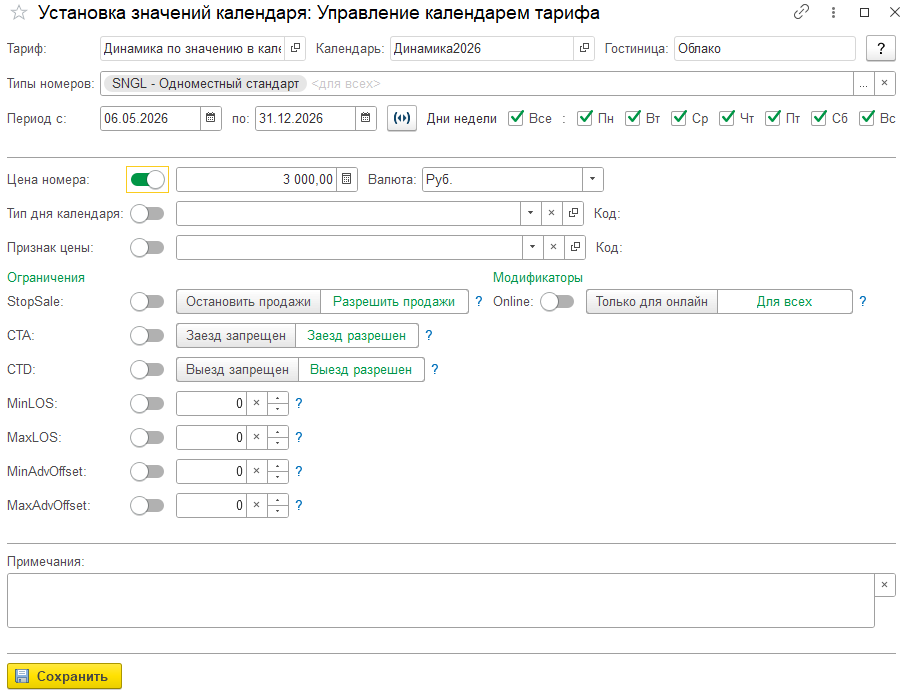Expand the Признак цены dropdown

(532, 247)
